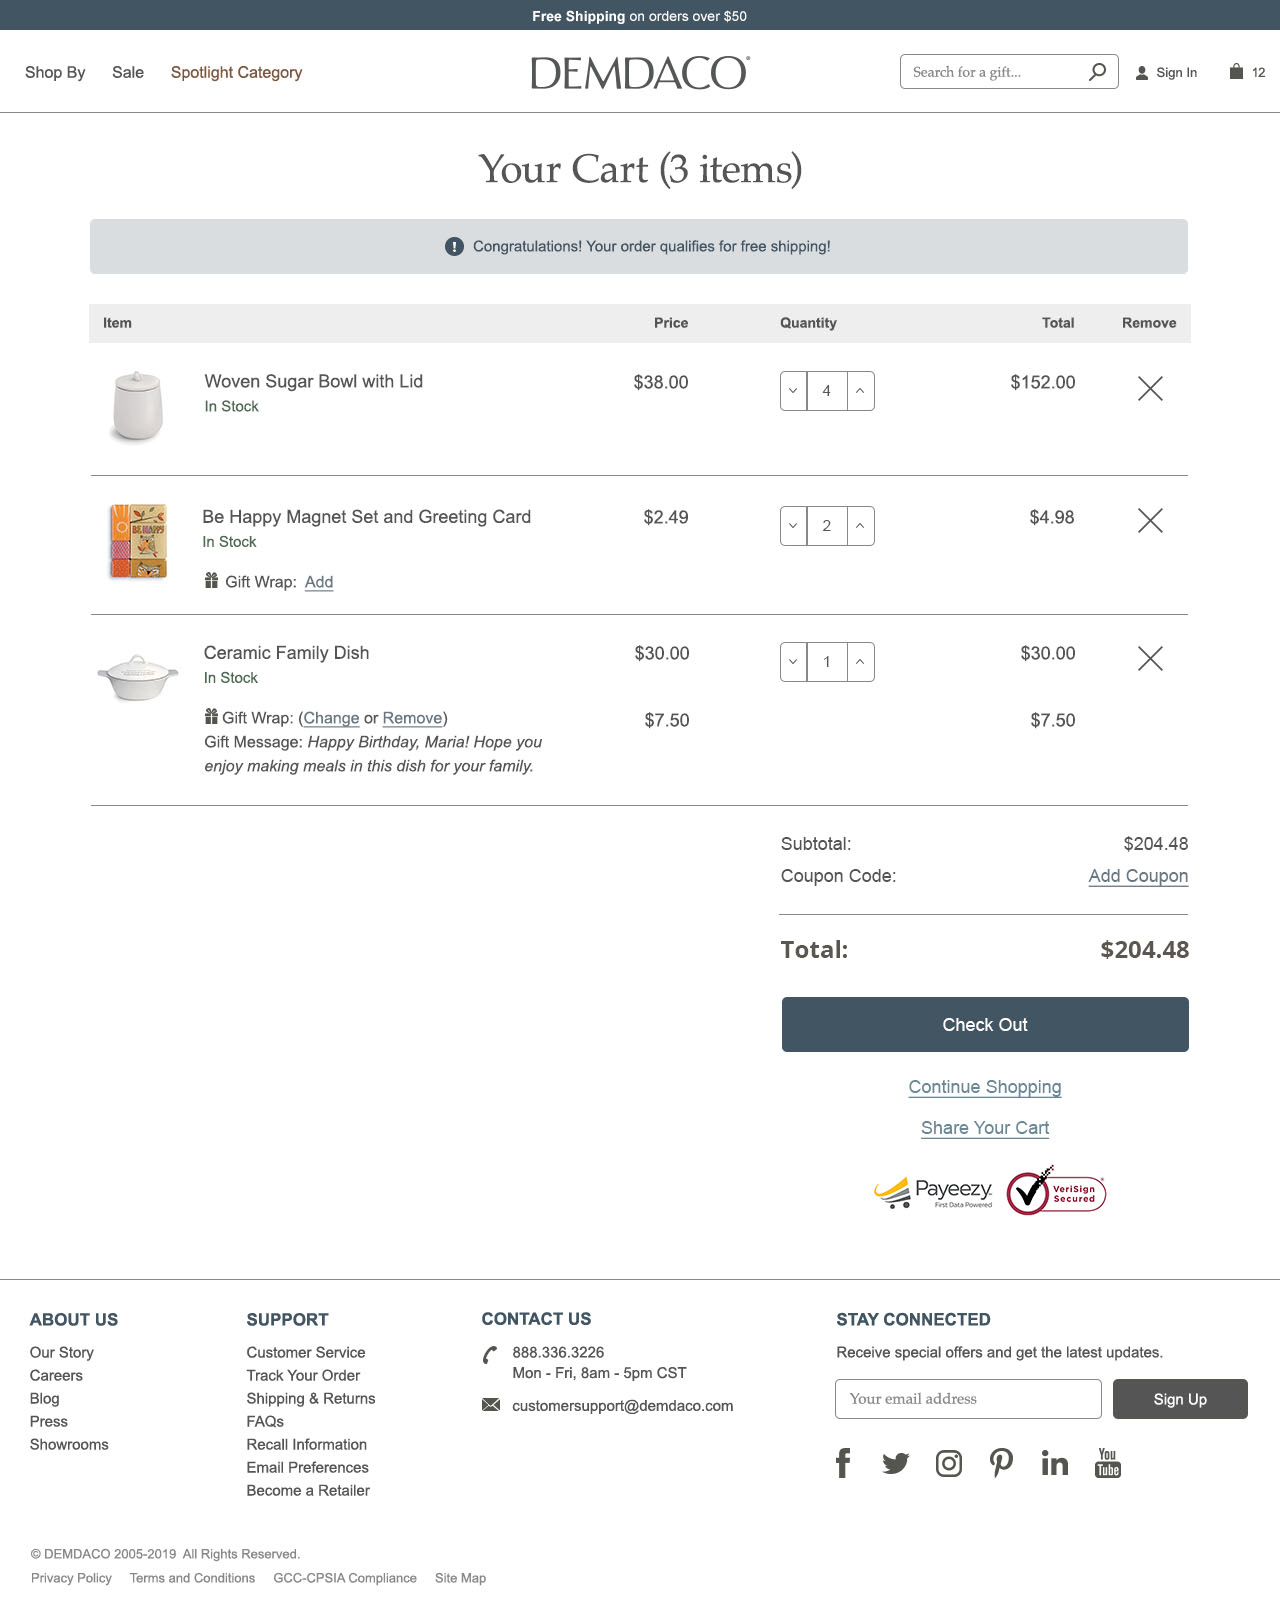
Task: Open the Twitter icon in footer
Action: pyautogui.click(x=896, y=1464)
